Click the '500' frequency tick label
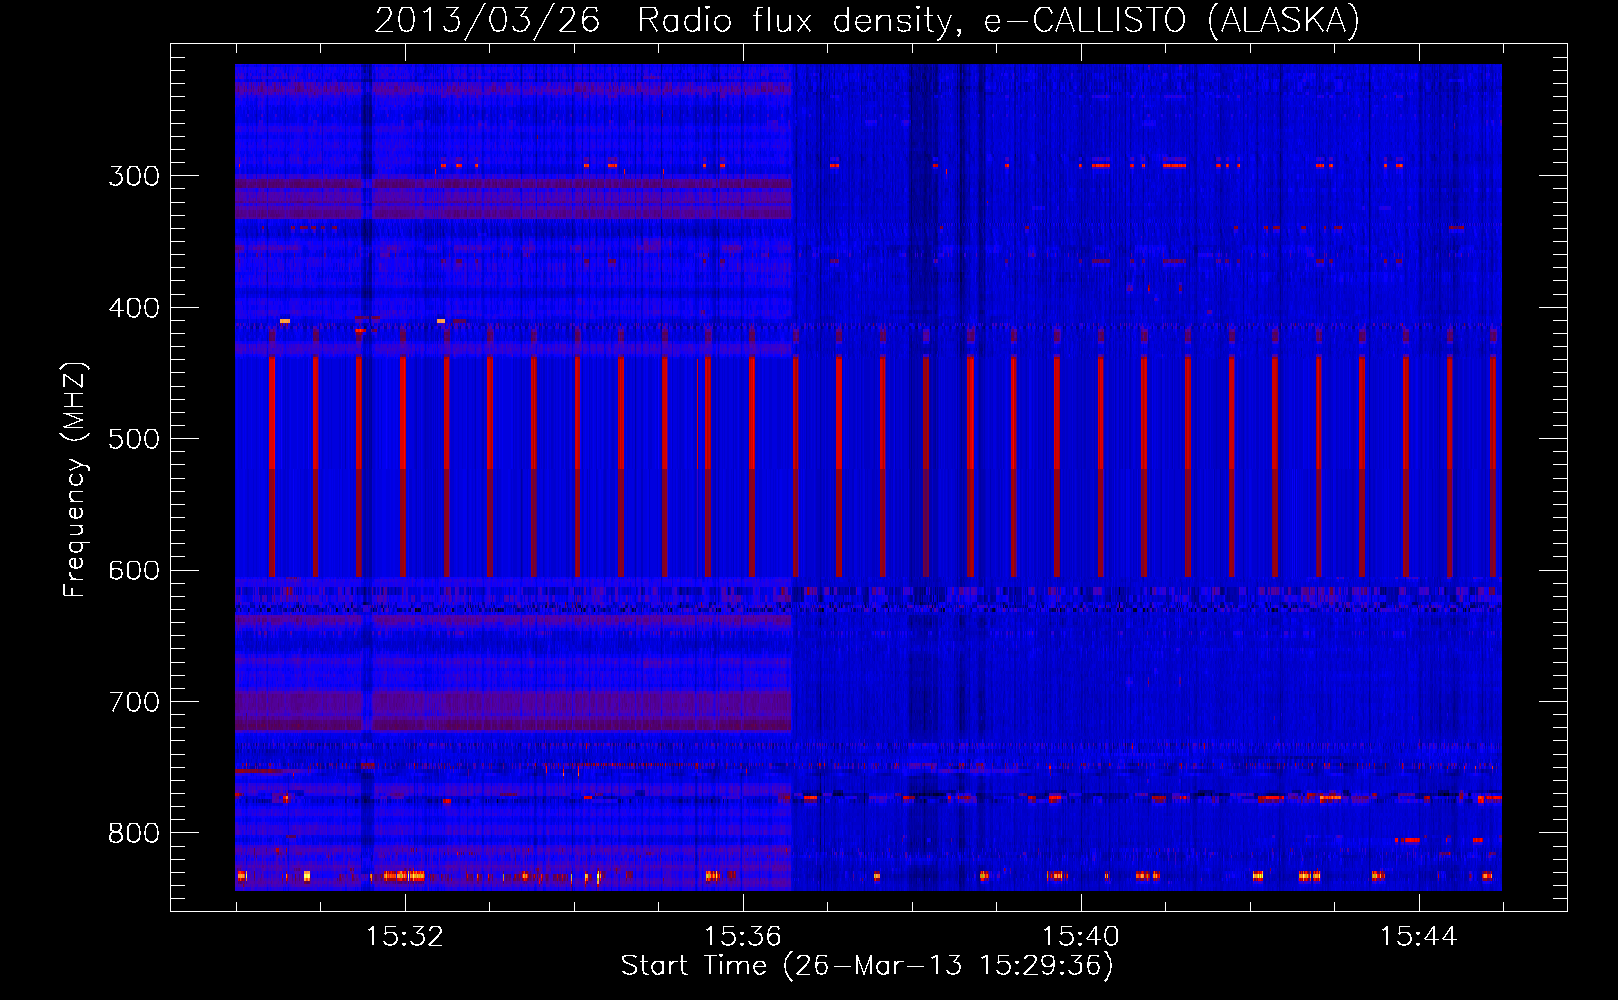The image size is (1618, 1000). point(134,439)
